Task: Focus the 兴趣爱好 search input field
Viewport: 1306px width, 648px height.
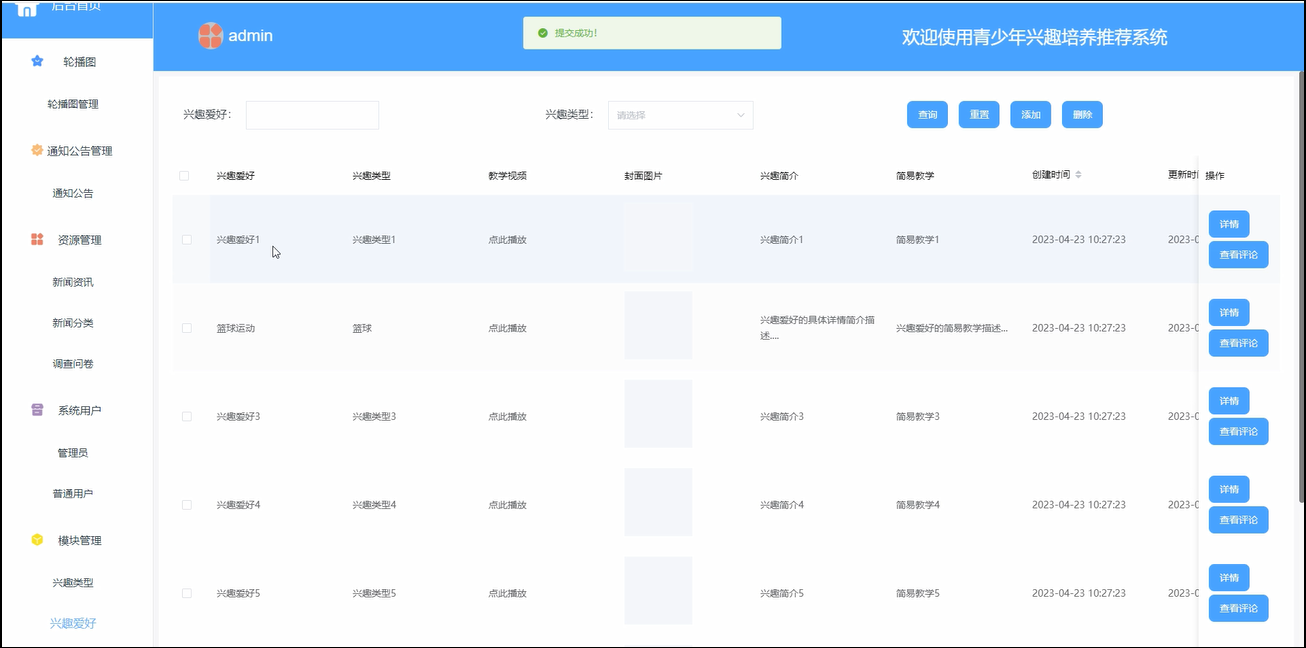Action: (x=312, y=115)
